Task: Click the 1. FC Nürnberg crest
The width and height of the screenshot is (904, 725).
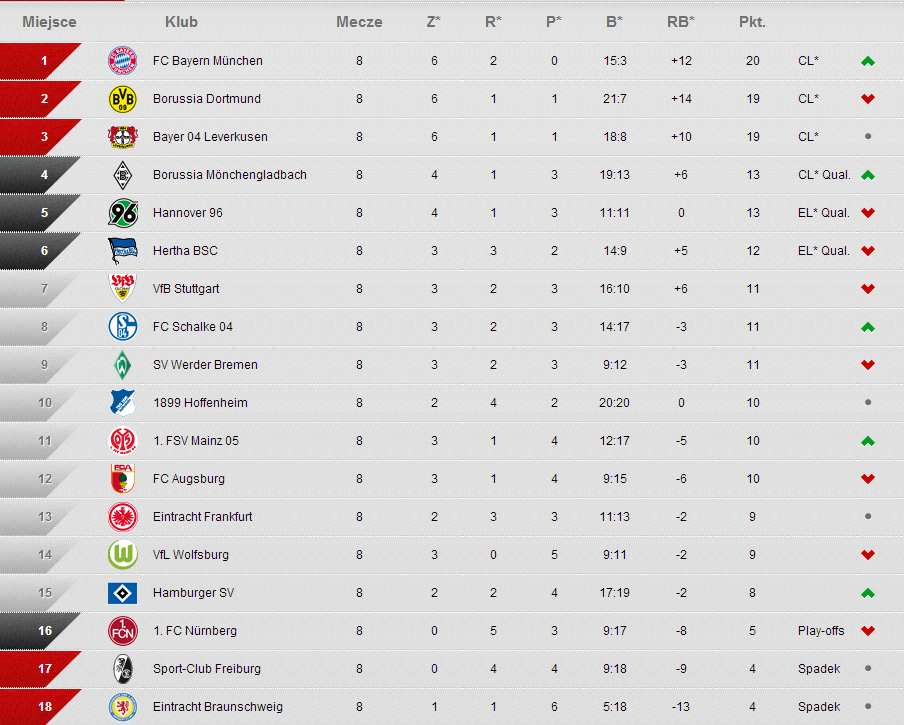Action: tap(122, 630)
